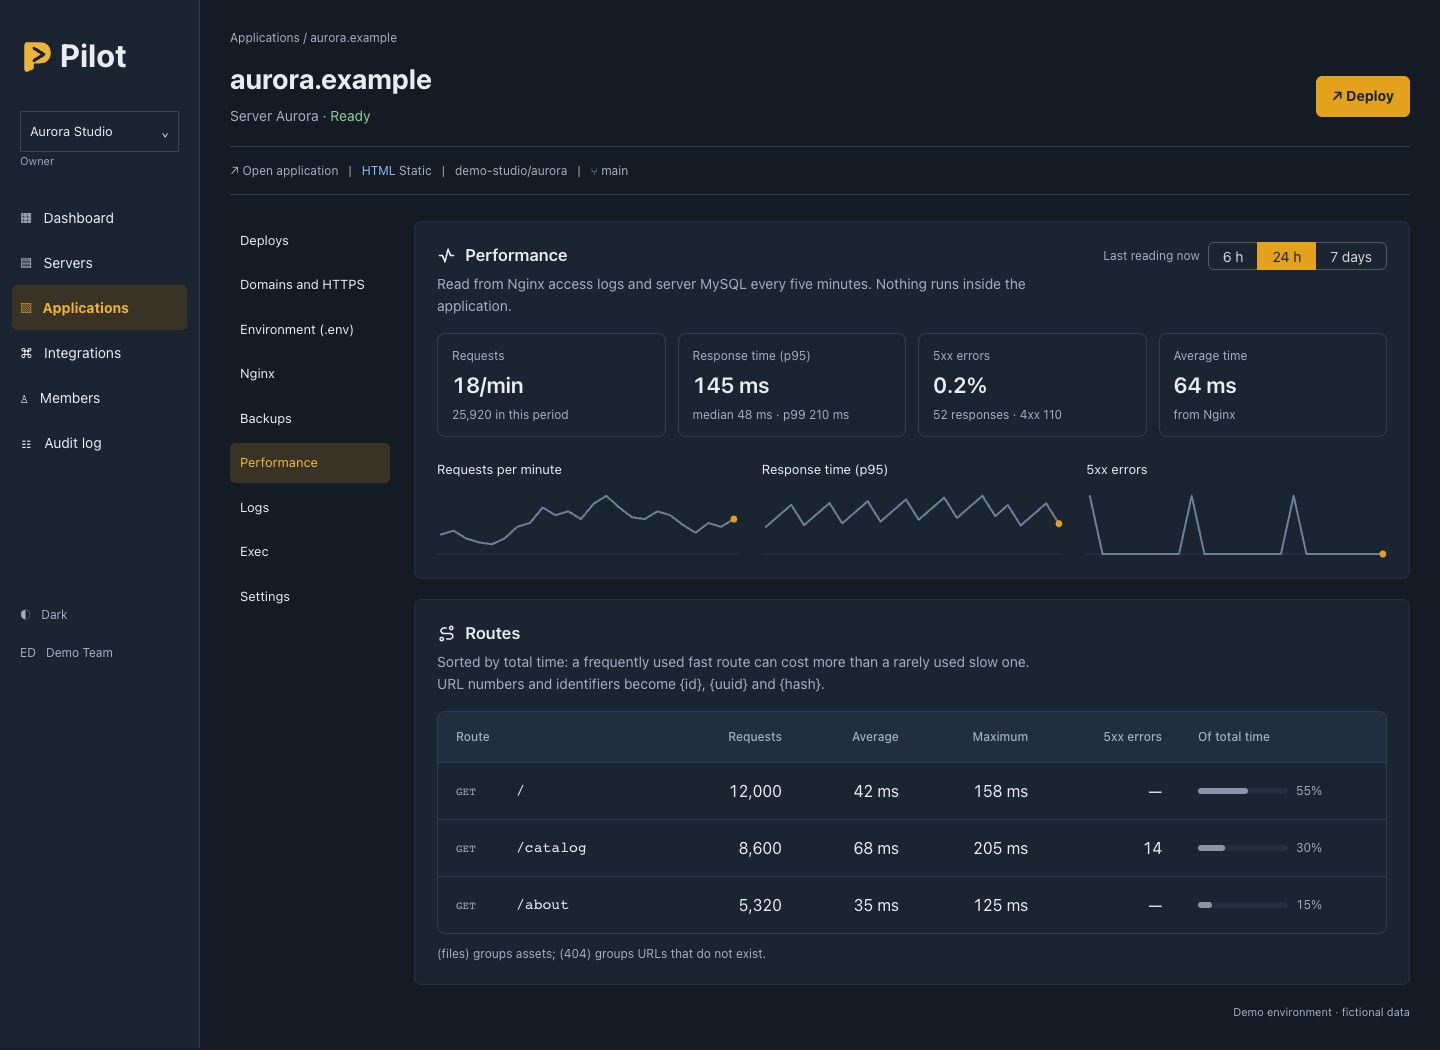Click the Average time 64 ms card
The width and height of the screenshot is (1440, 1050).
point(1272,385)
